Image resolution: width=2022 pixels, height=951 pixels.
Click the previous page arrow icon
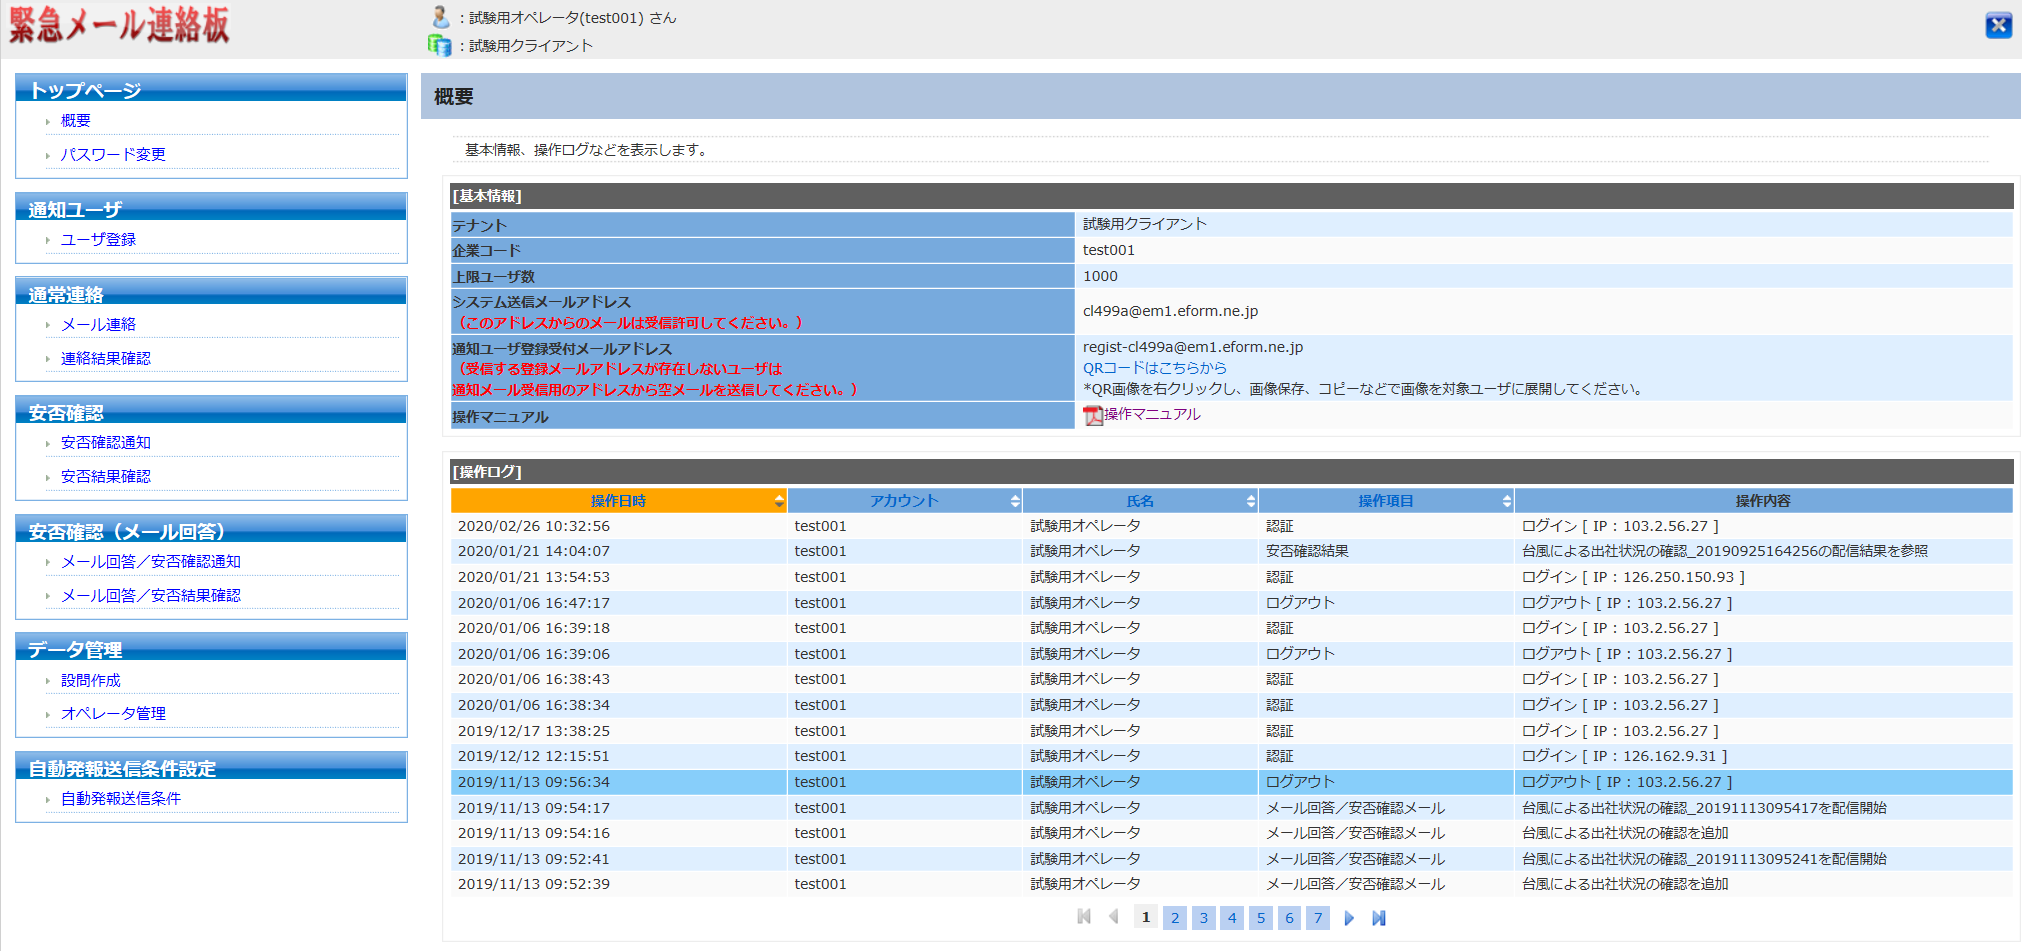pyautogui.click(x=1113, y=917)
